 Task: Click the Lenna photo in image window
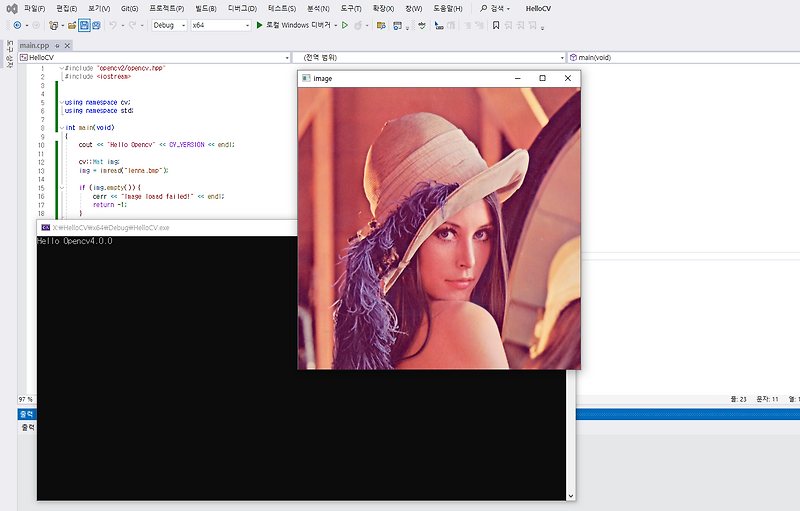[x=439, y=228]
